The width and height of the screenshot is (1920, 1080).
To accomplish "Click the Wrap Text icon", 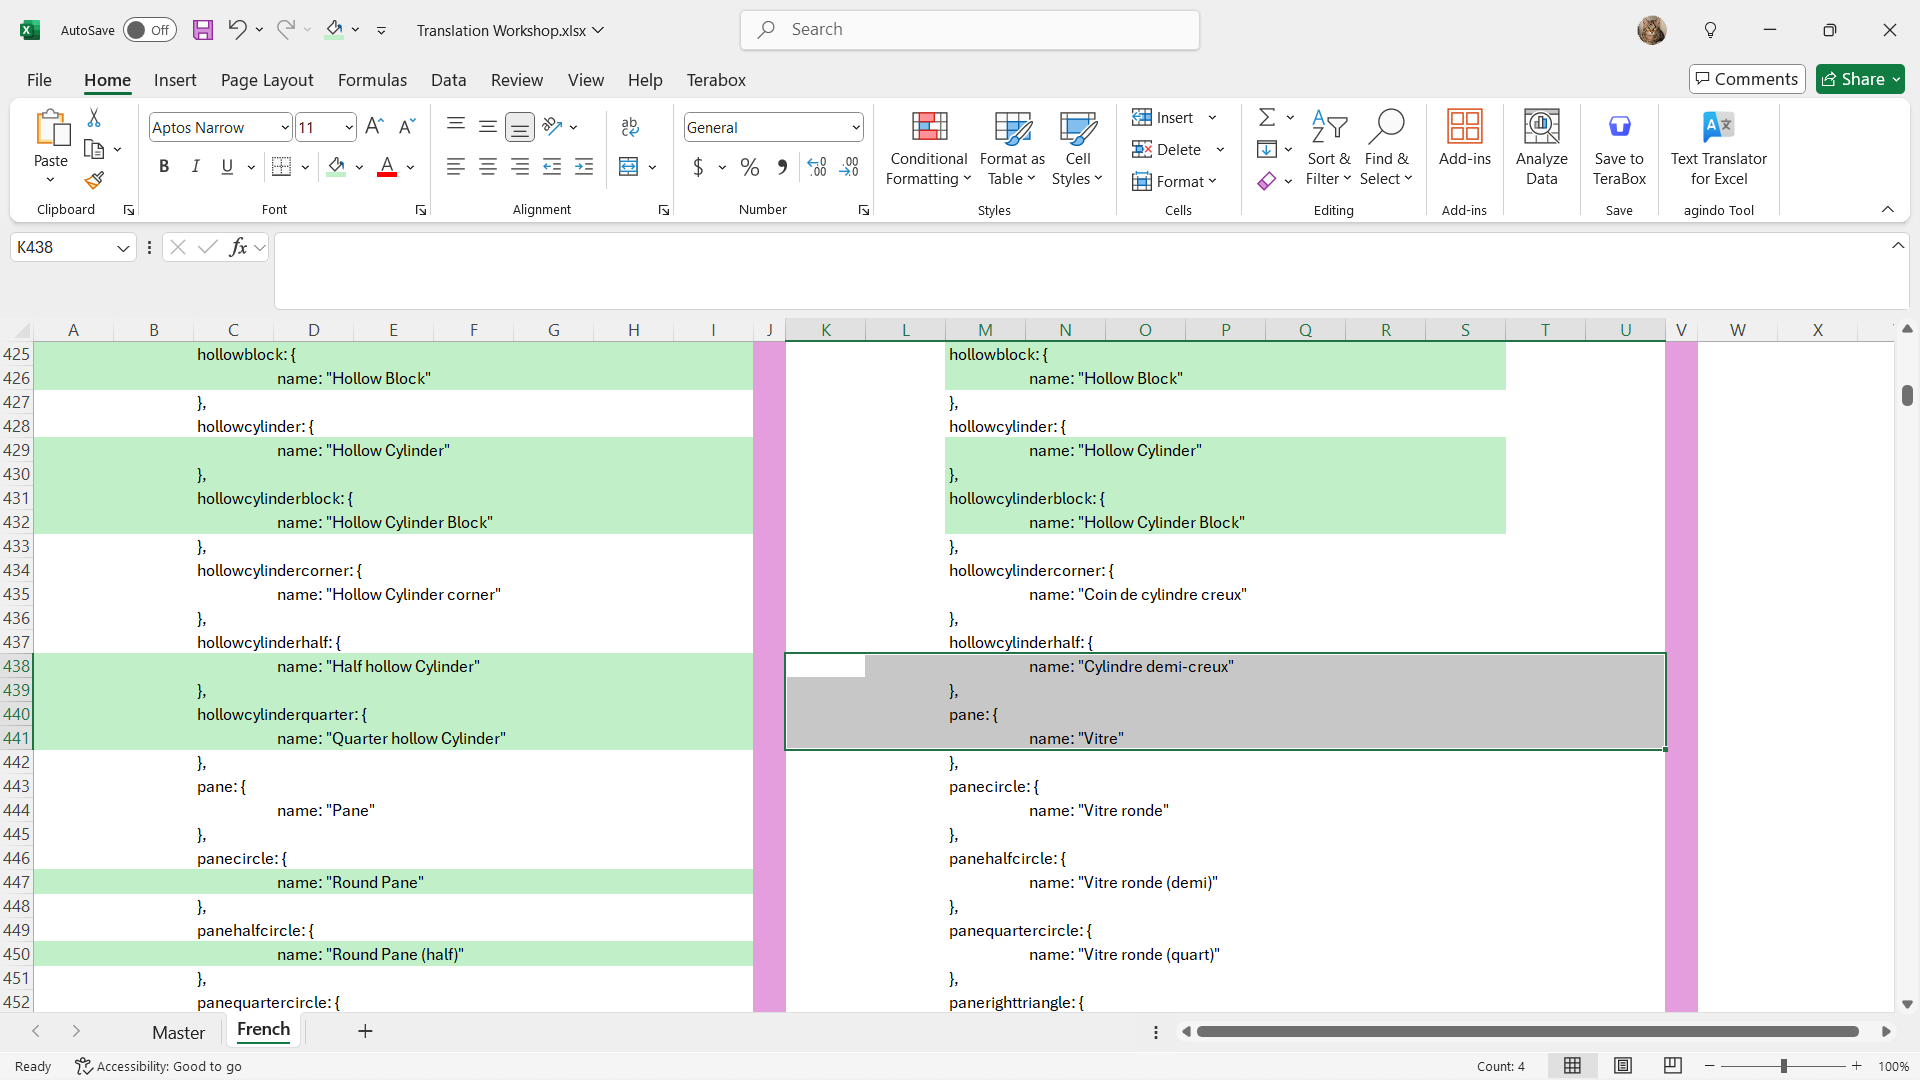I will (x=630, y=127).
